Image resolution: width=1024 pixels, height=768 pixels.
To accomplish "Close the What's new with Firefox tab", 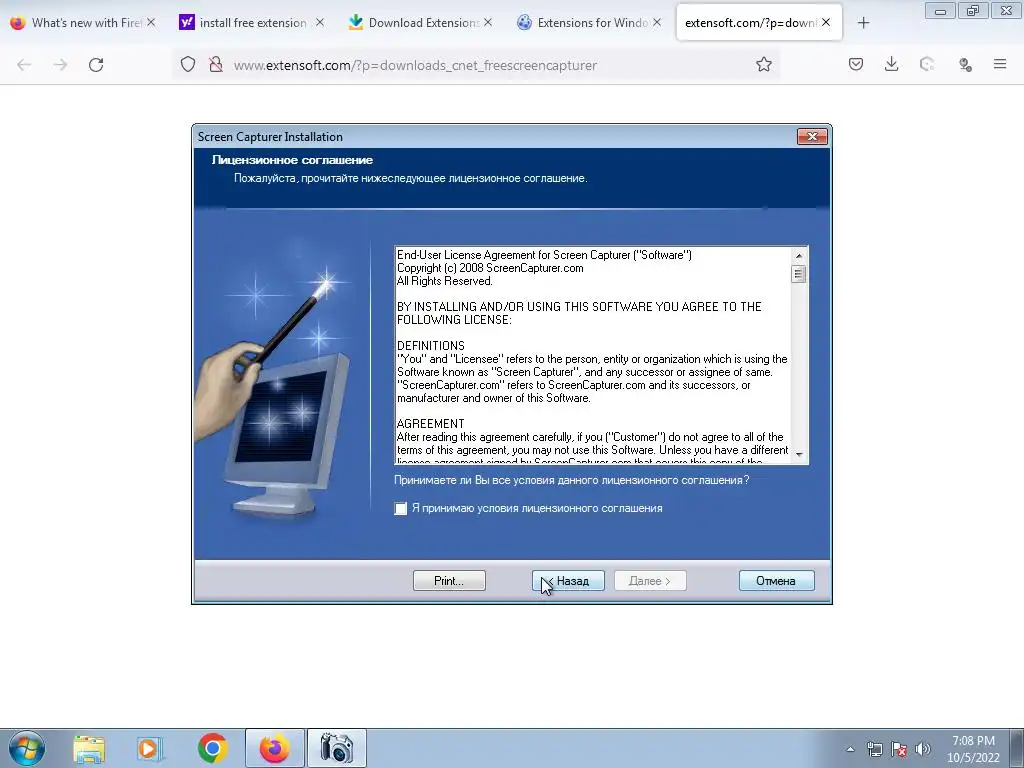I will pyautogui.click(x=151, y=22).
